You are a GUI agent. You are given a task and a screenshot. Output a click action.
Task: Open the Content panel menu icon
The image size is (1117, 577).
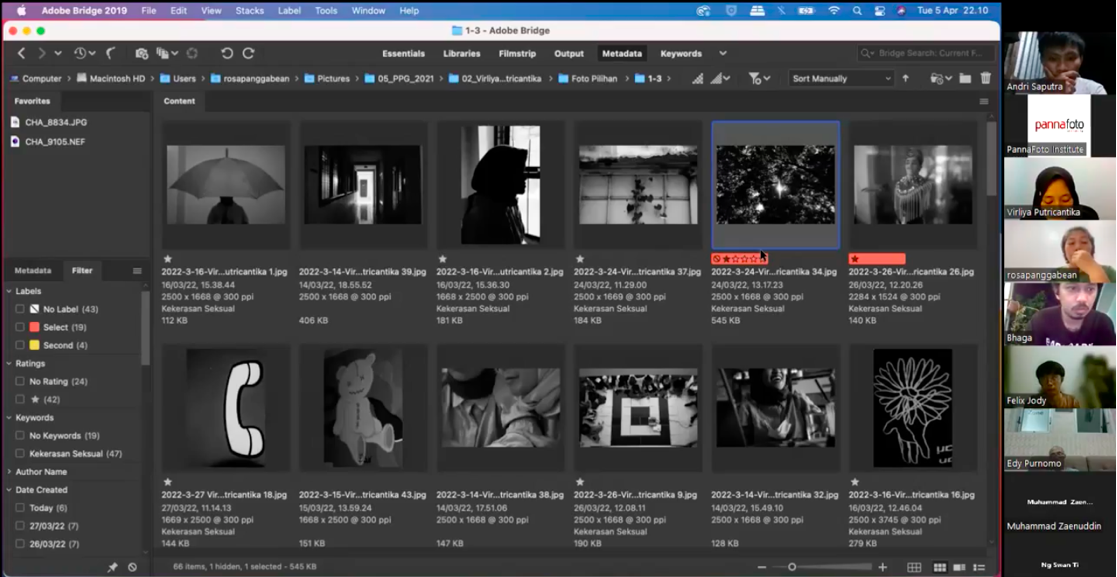(x=984, y=101)
